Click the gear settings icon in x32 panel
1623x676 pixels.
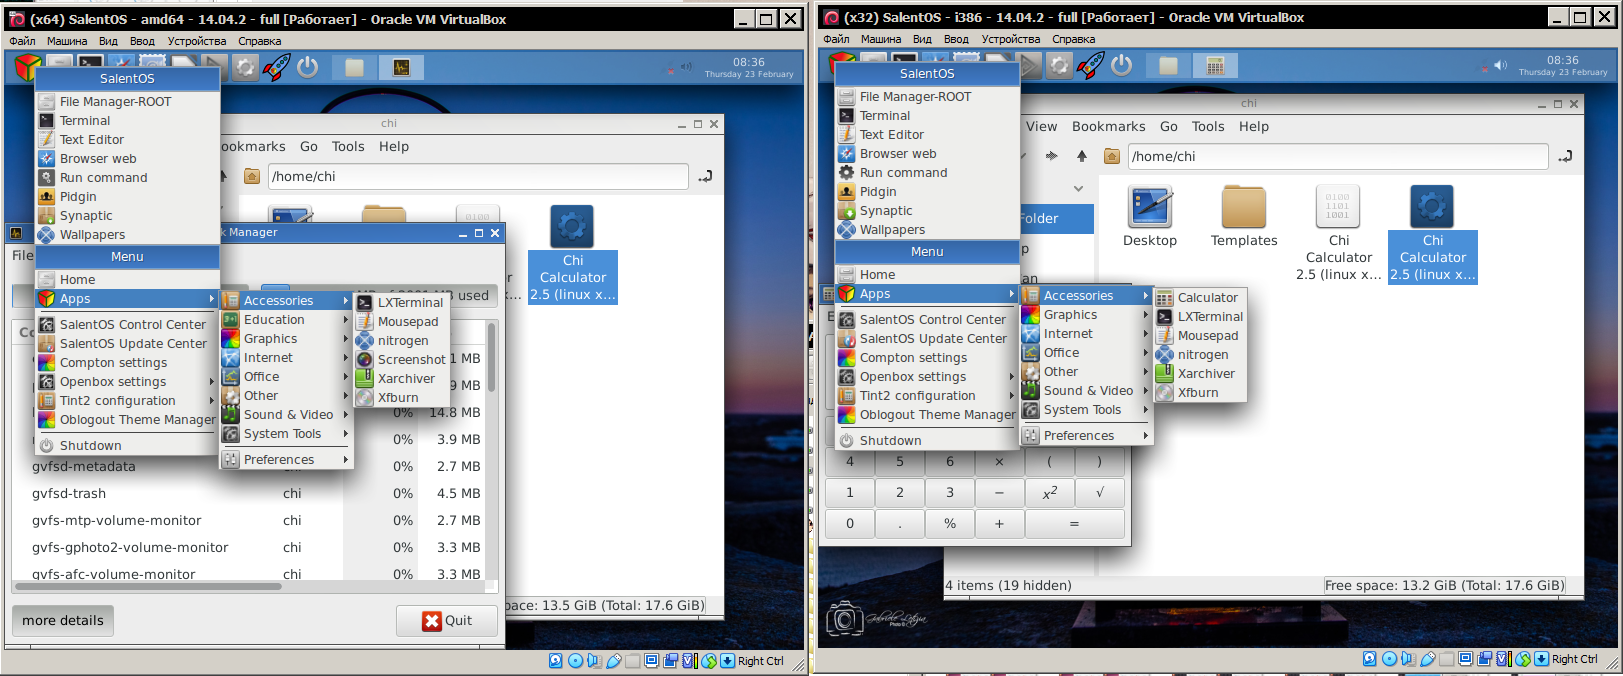point(1059,65)
